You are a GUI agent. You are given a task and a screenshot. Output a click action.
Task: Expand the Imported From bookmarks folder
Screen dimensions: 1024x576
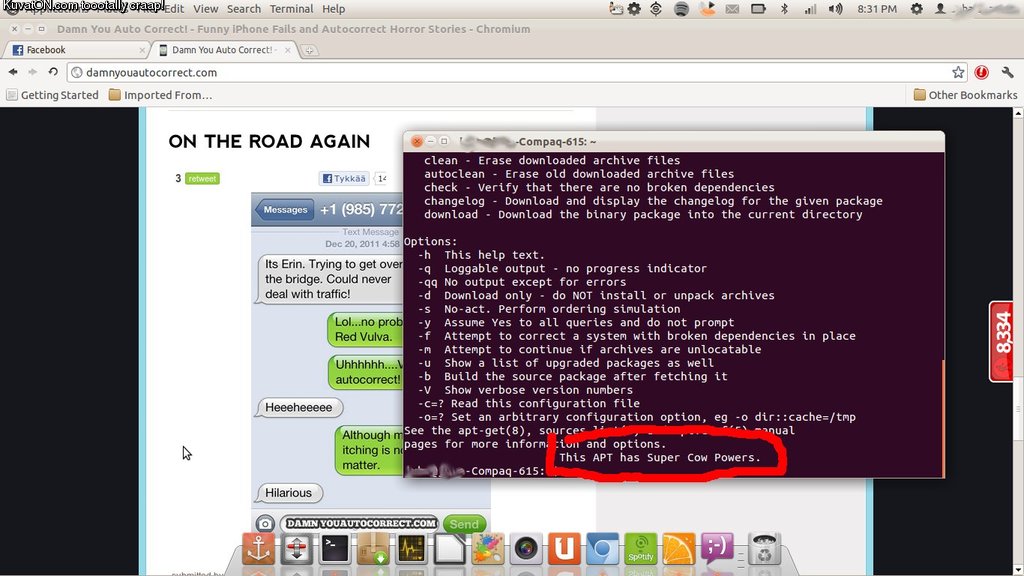click(x=160, y=95)
